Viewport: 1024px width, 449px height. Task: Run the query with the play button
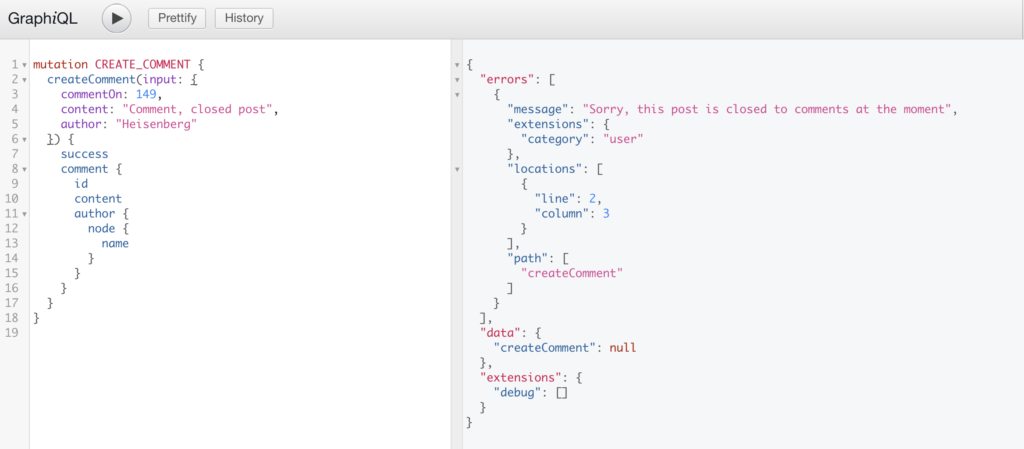point(117,18)
